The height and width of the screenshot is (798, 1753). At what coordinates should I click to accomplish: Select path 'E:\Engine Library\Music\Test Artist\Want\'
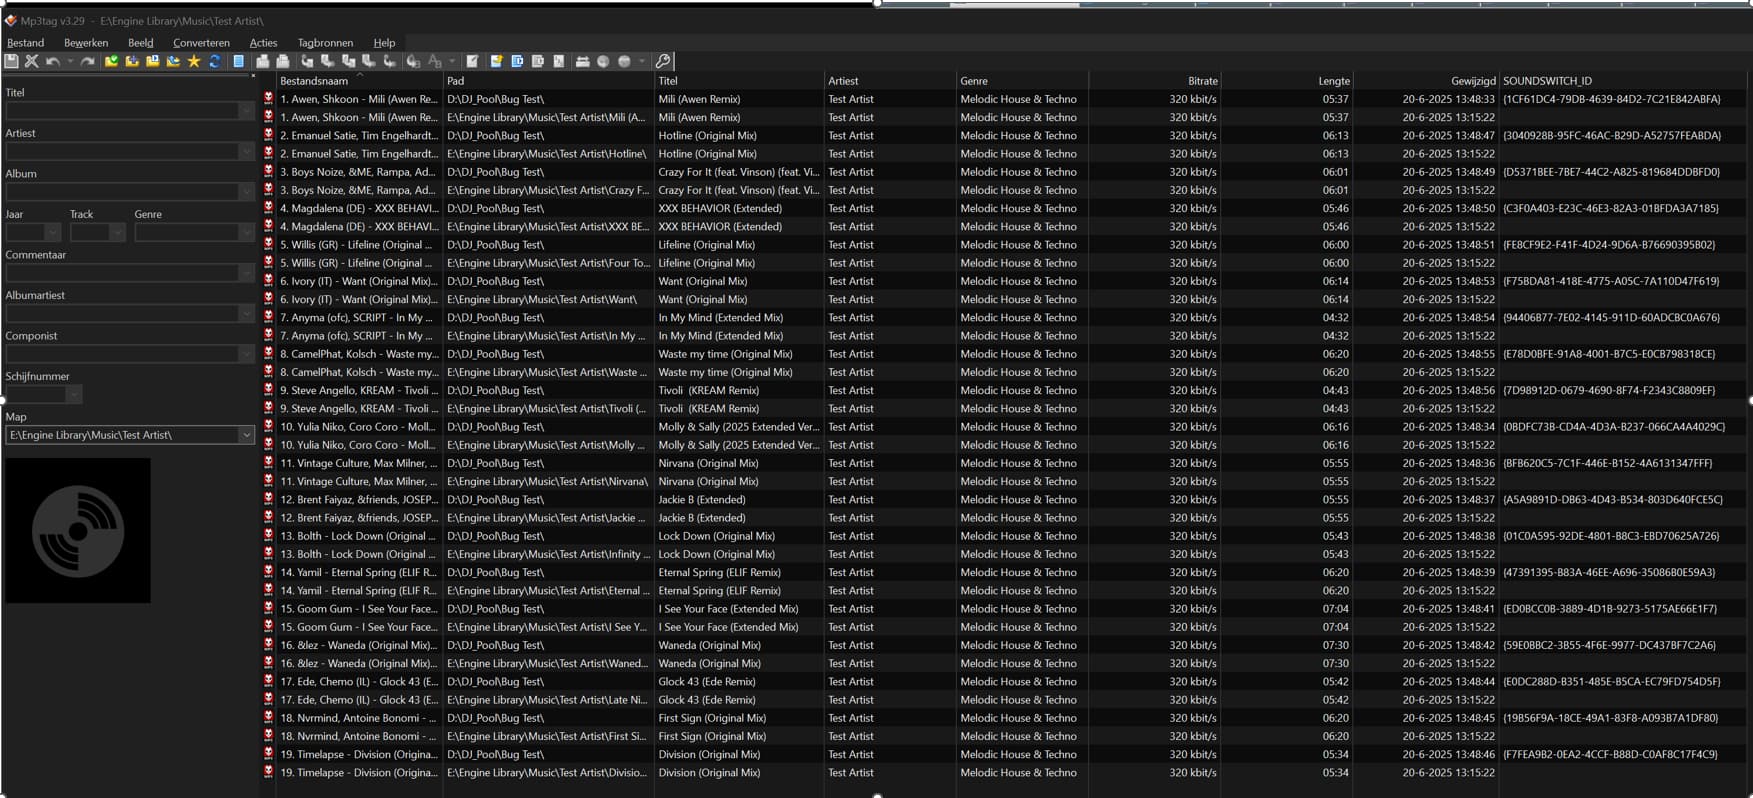click(x=541, y=299)
